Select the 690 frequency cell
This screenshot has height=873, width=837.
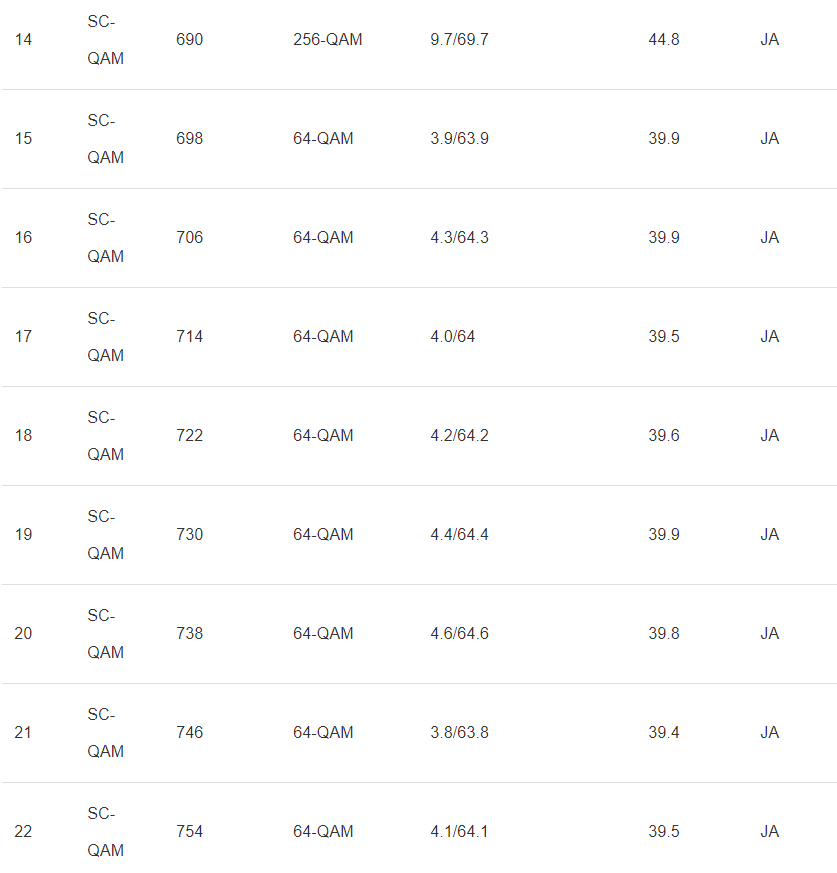coord(189,40)
